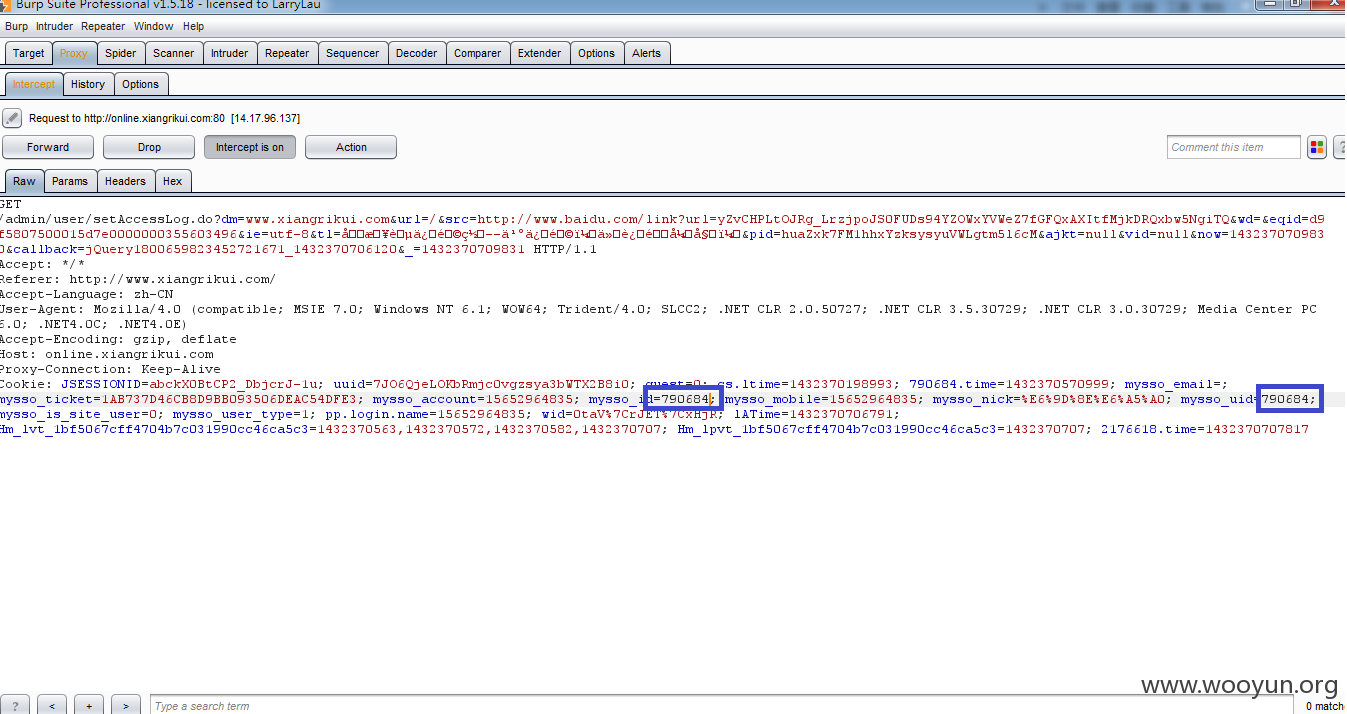Open the Action menu button
Image resolution: width=1347 pixels, height=714 pixels.
tap(351, 147)
